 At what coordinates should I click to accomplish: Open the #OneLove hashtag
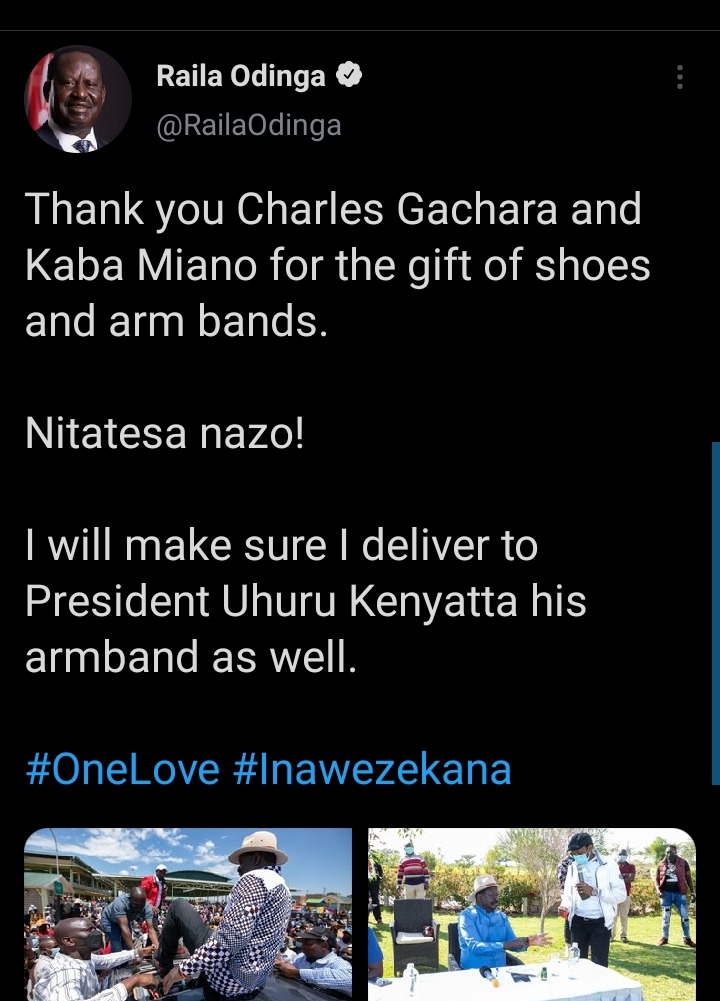pos(123,769)
